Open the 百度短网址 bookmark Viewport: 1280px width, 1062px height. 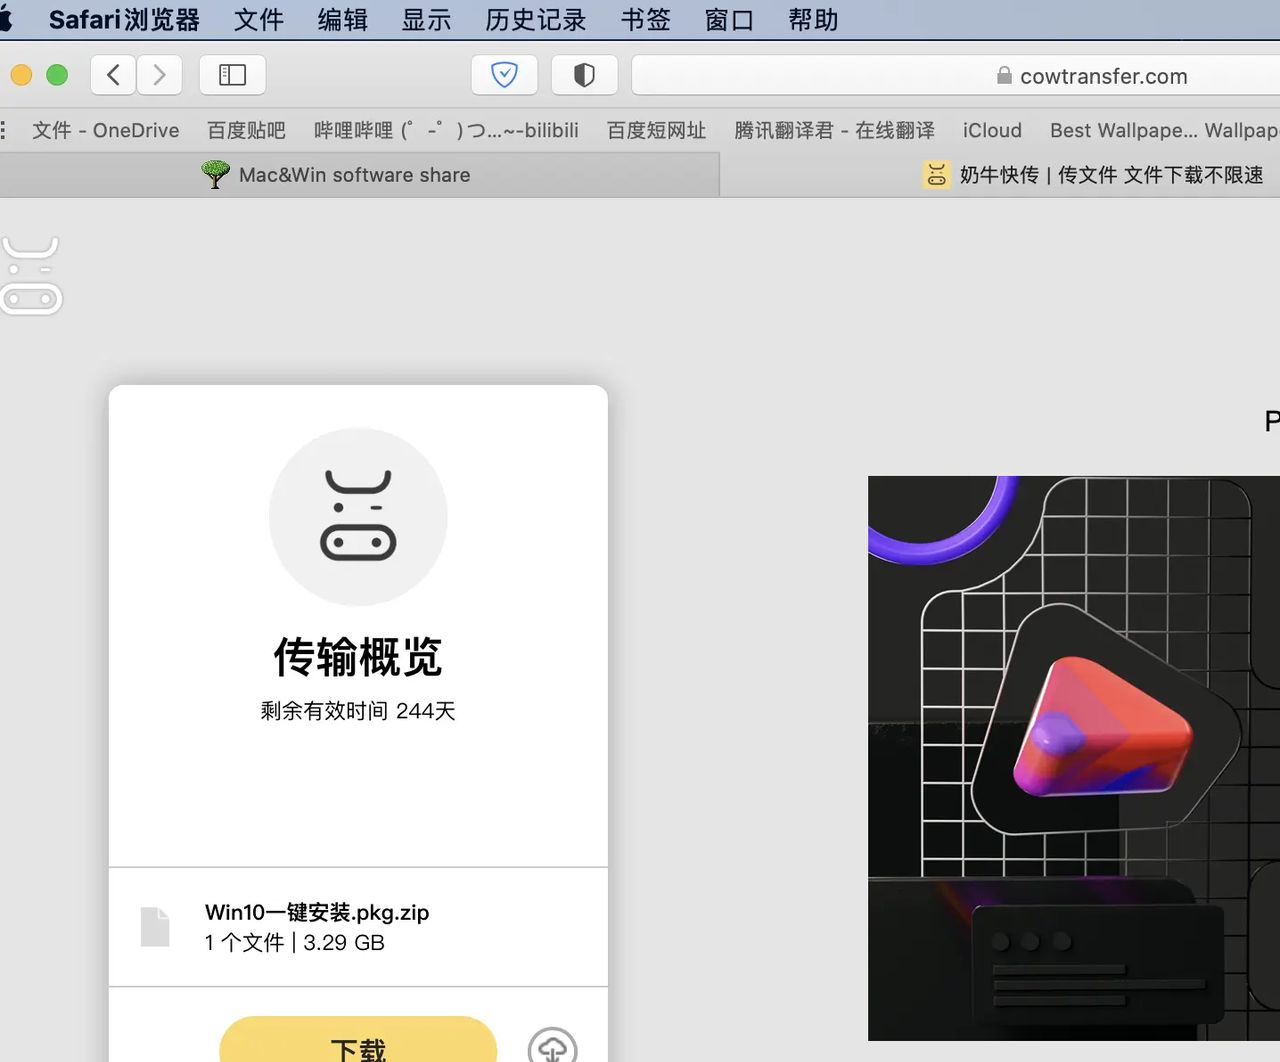[656, 130]
